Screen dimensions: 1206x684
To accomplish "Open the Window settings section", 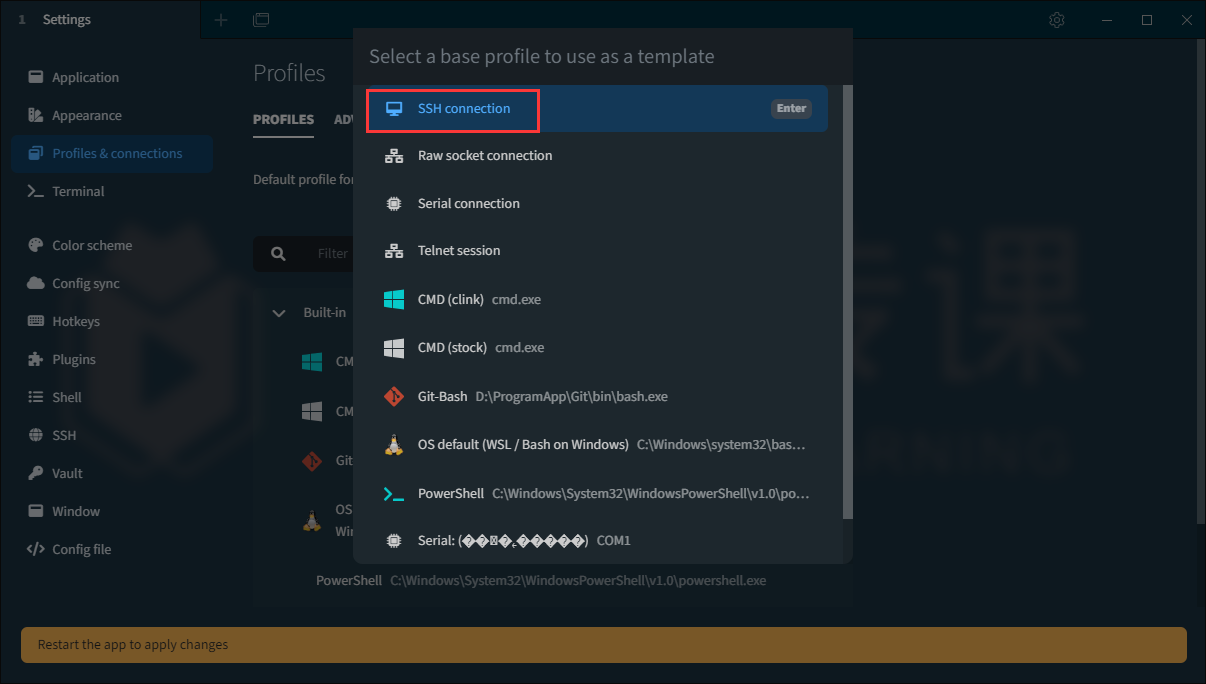I will 112,511.
